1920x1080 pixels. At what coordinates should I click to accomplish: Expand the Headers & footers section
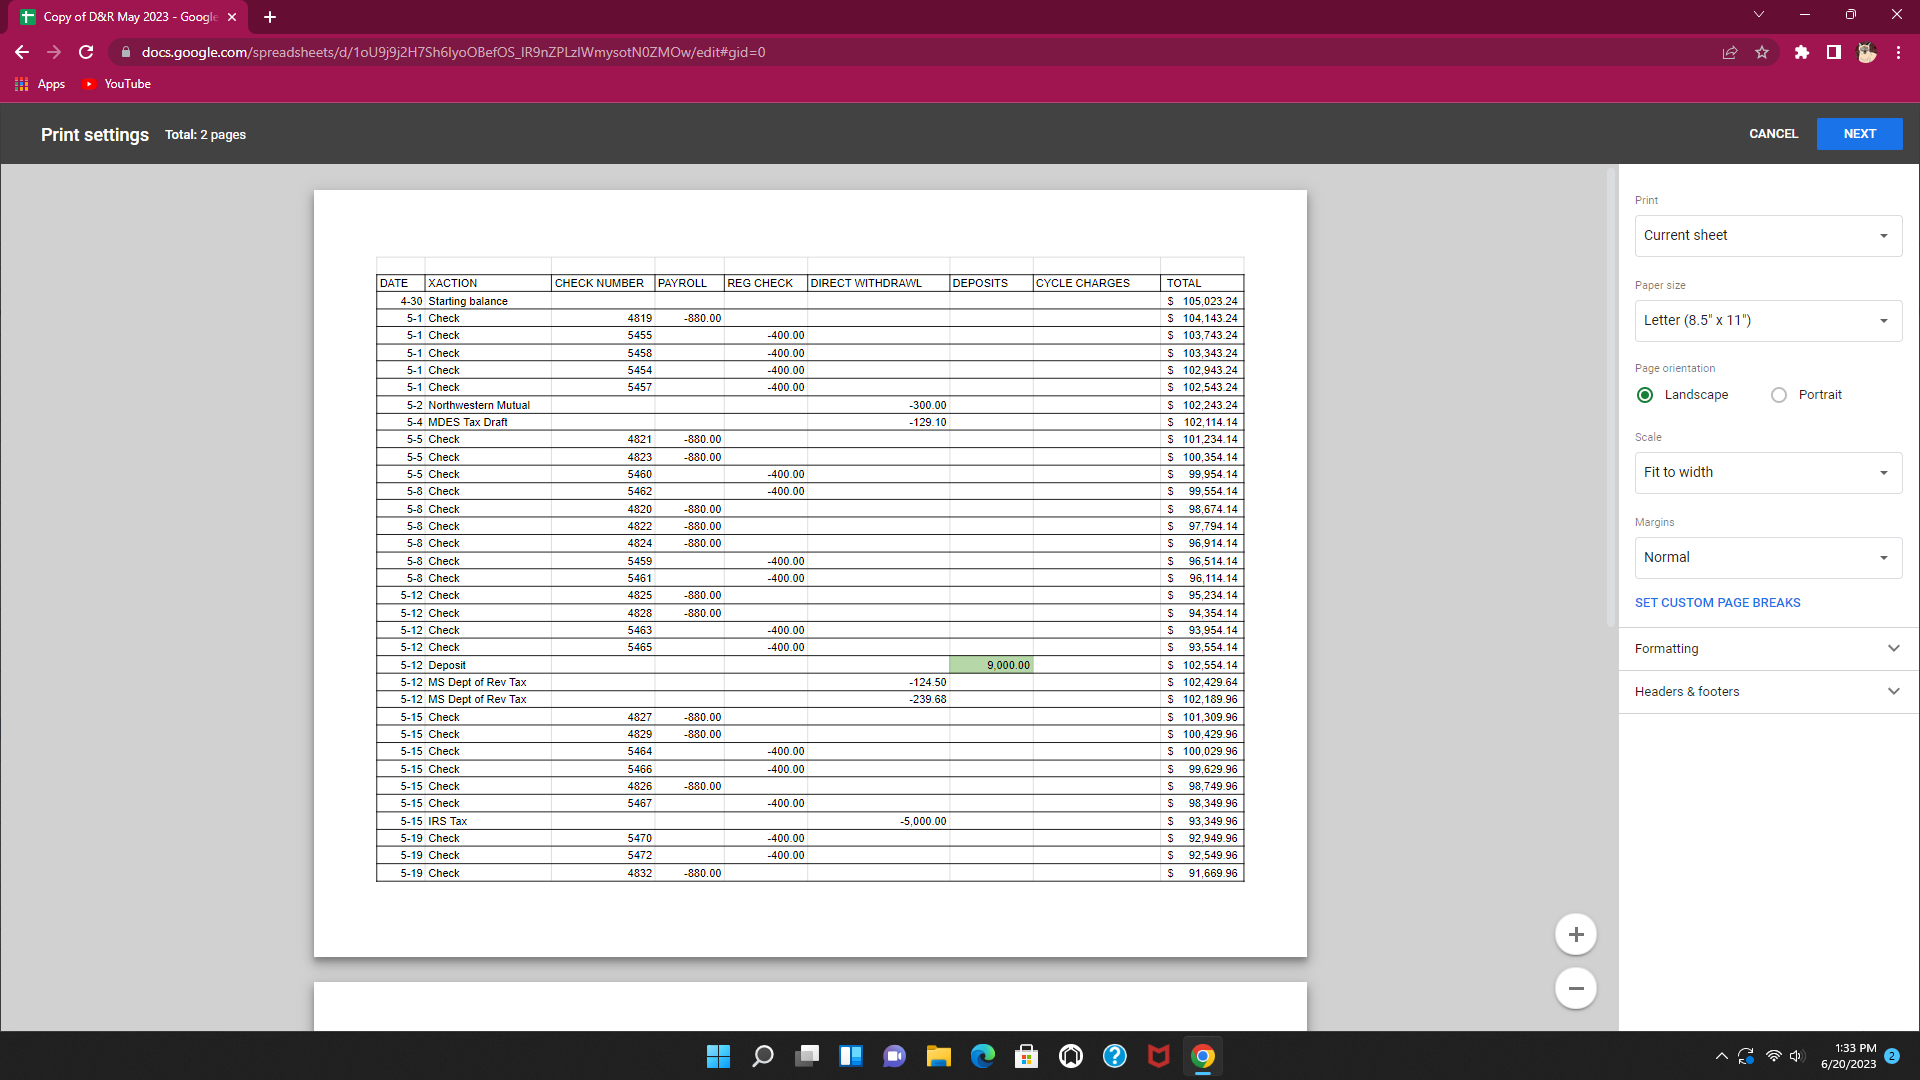(x=1767, y=692)
